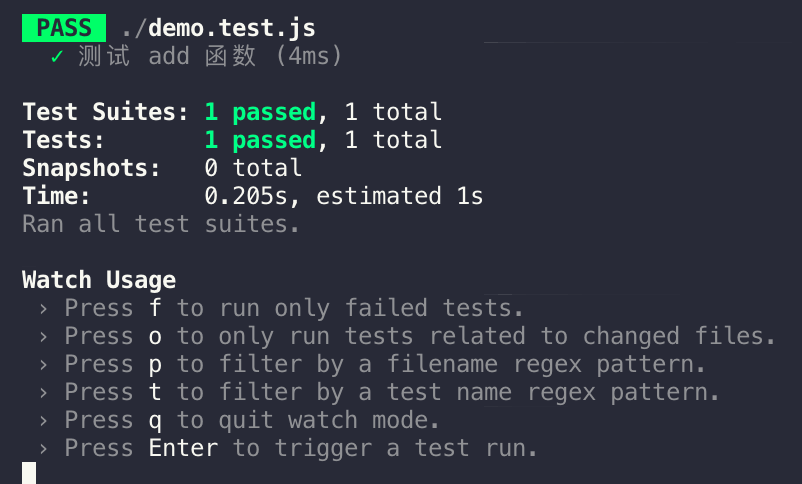Click the green PASS badge
The image size is (802, 484).
64,28
